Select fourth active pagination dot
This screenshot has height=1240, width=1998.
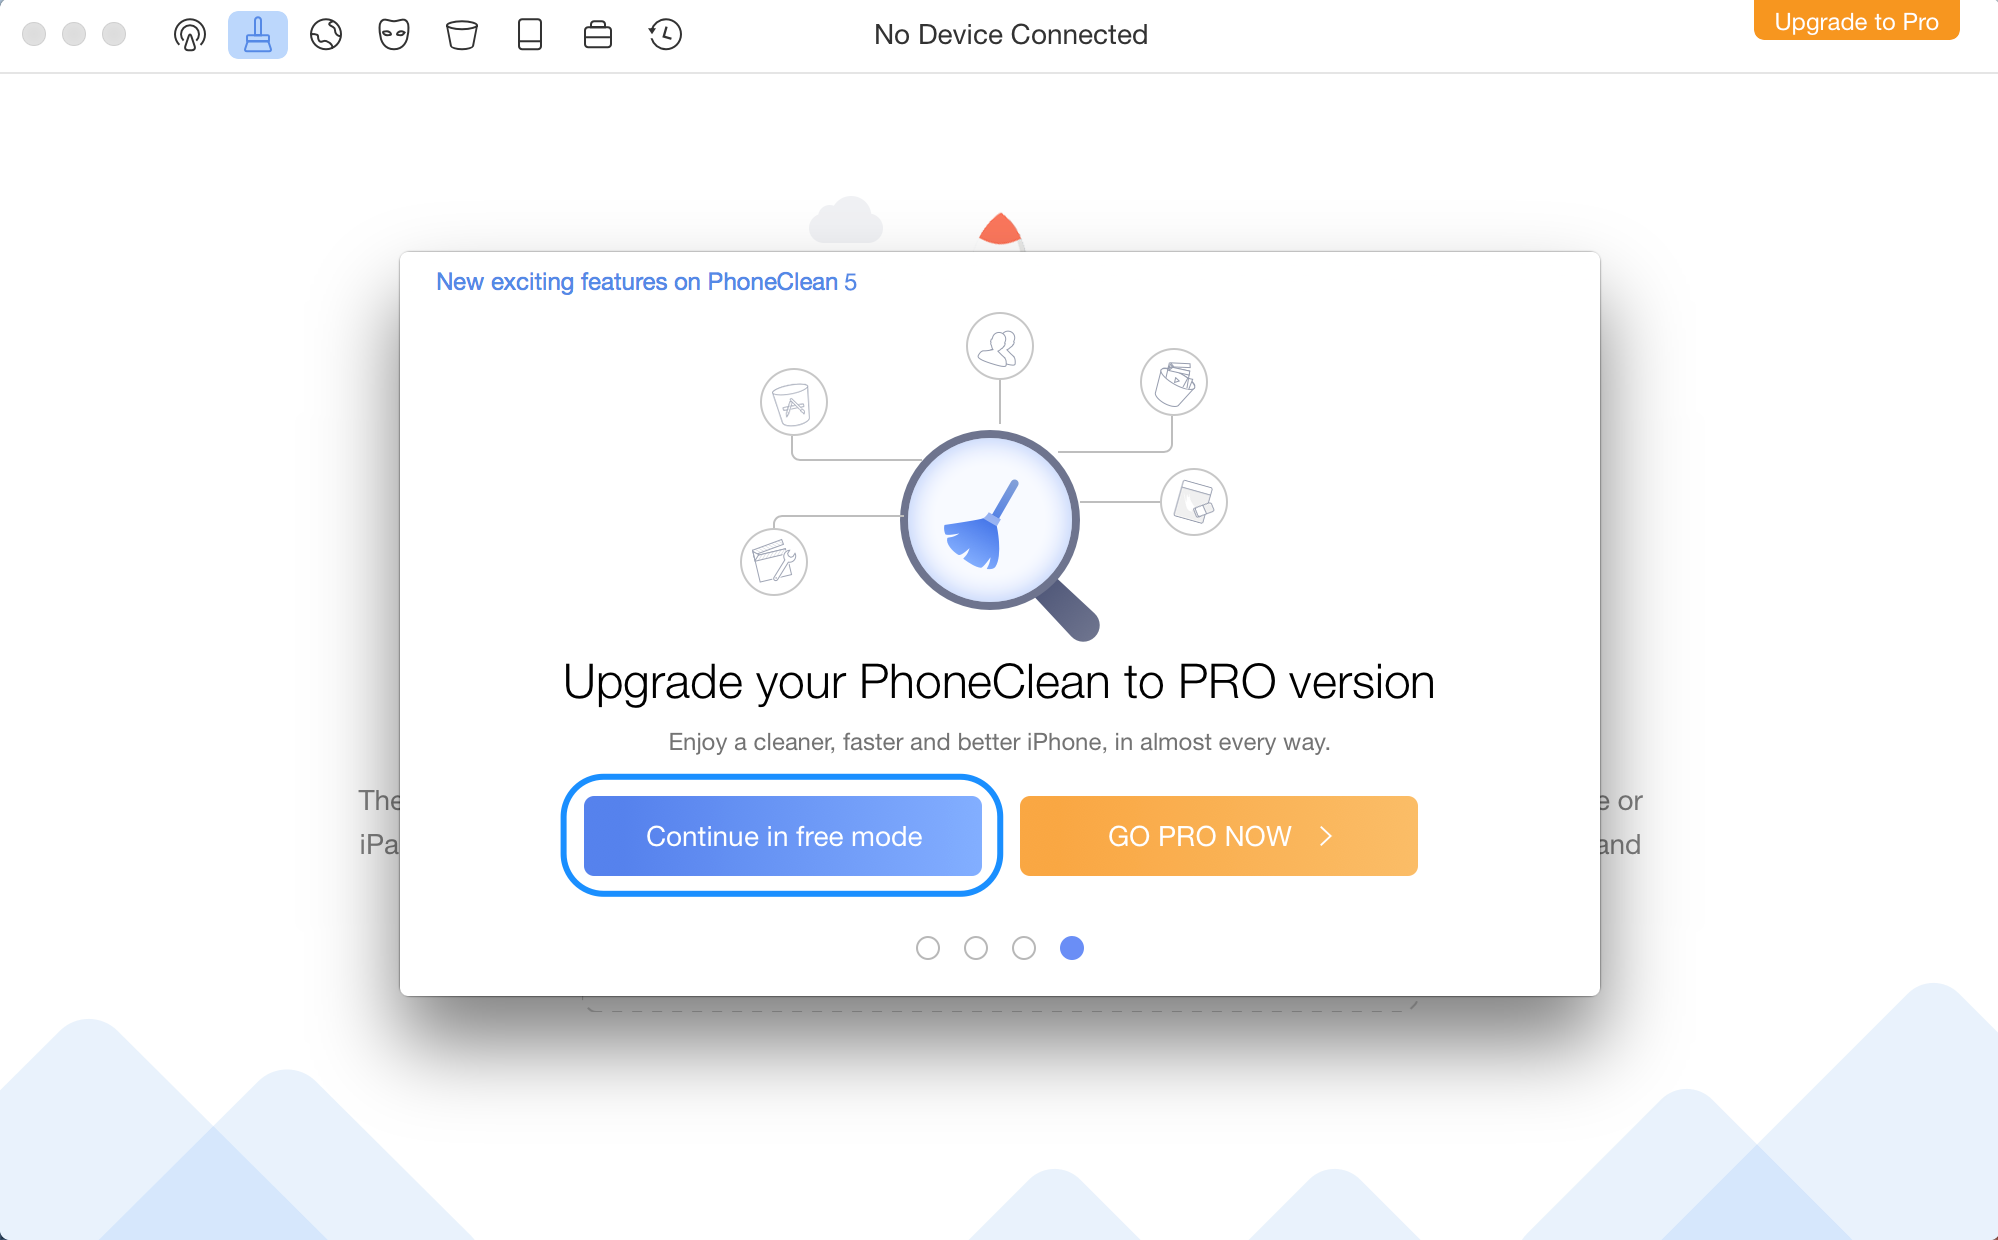[1071, 946]
